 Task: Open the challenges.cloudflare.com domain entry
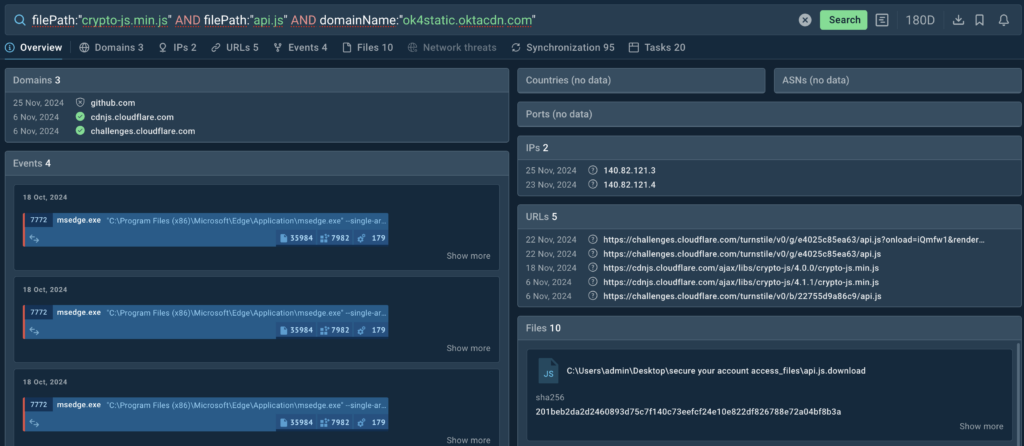(x=142, y=131)
